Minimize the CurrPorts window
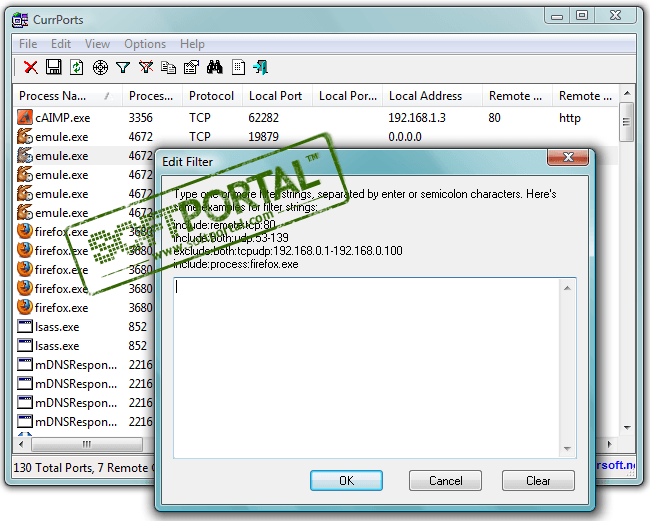Screen dimensions: 650x521 [x=557, y=15]
